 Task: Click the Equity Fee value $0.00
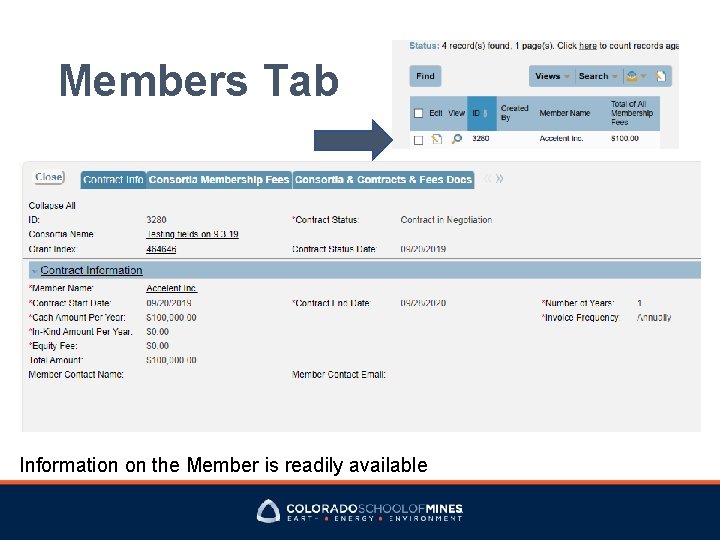(x=158, y=346)
